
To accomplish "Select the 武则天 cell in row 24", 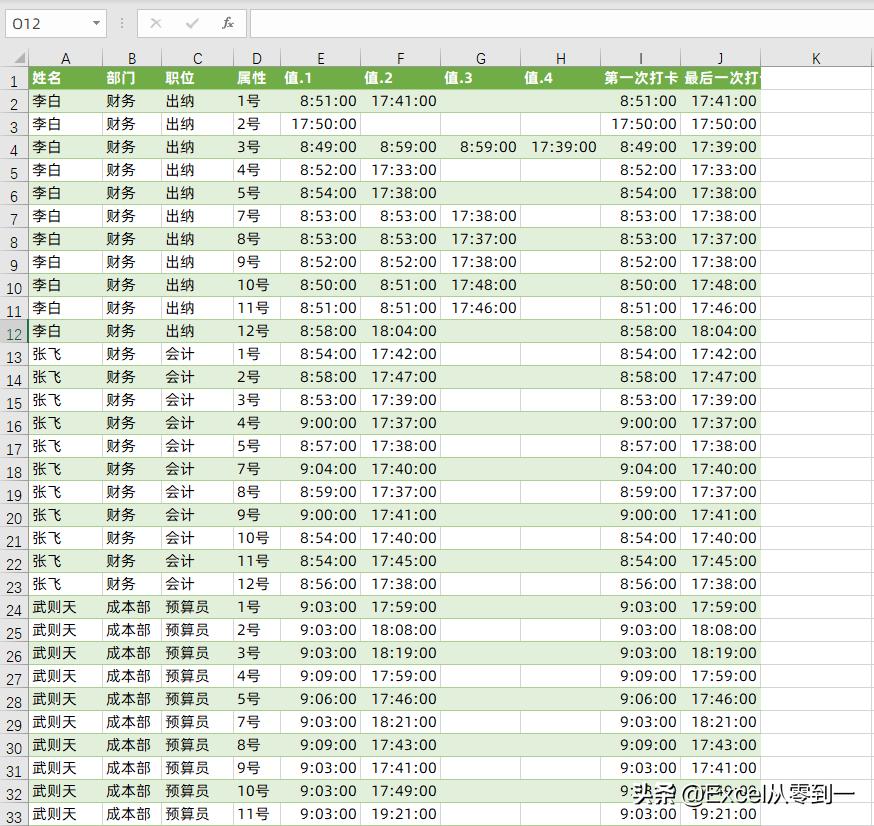I will pyautogui.click(x=66, y=607).
